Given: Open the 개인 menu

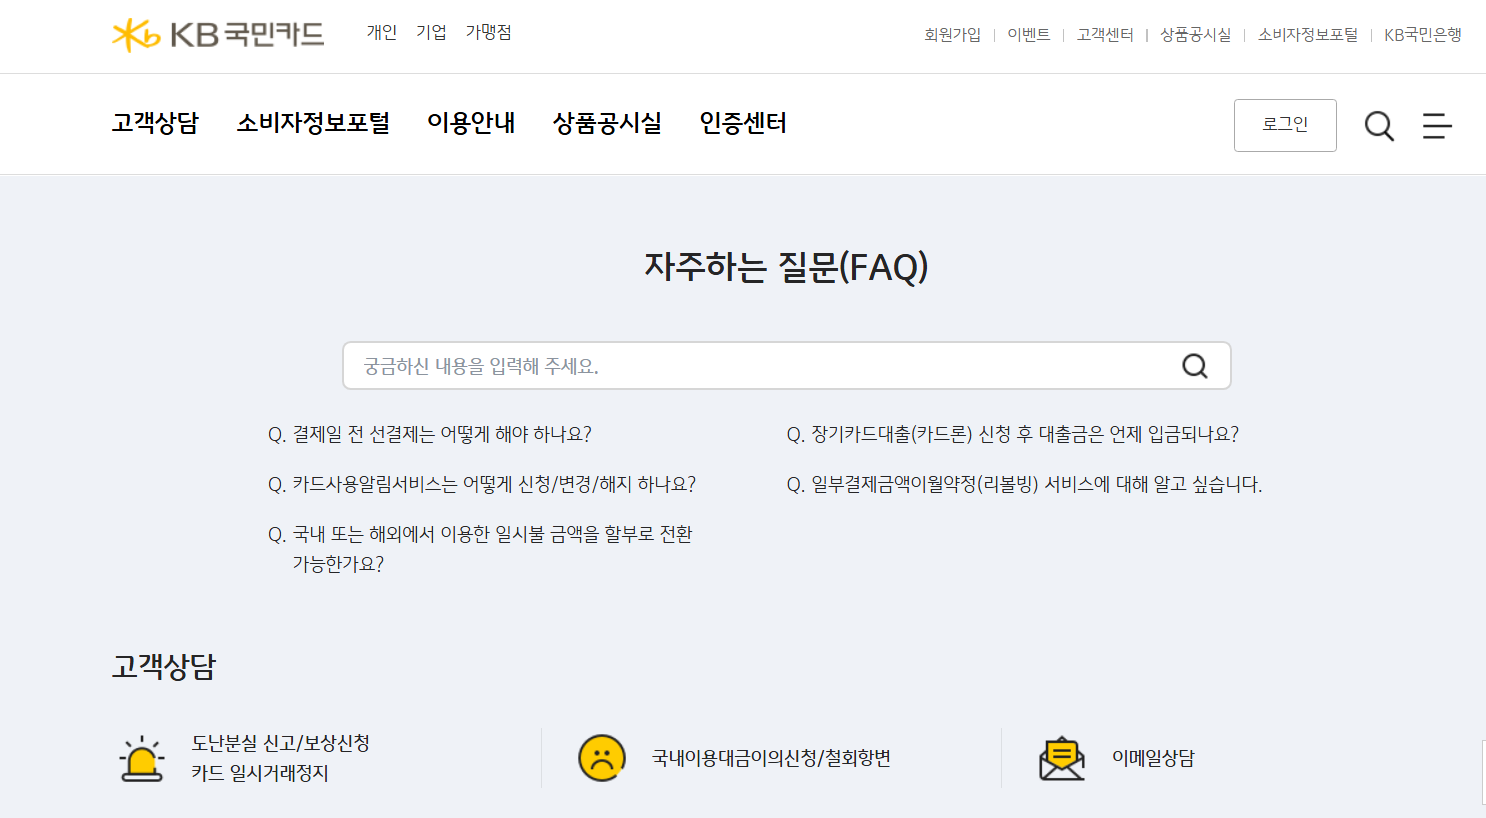Looking at the screenshot, I should tap(381, 32).
